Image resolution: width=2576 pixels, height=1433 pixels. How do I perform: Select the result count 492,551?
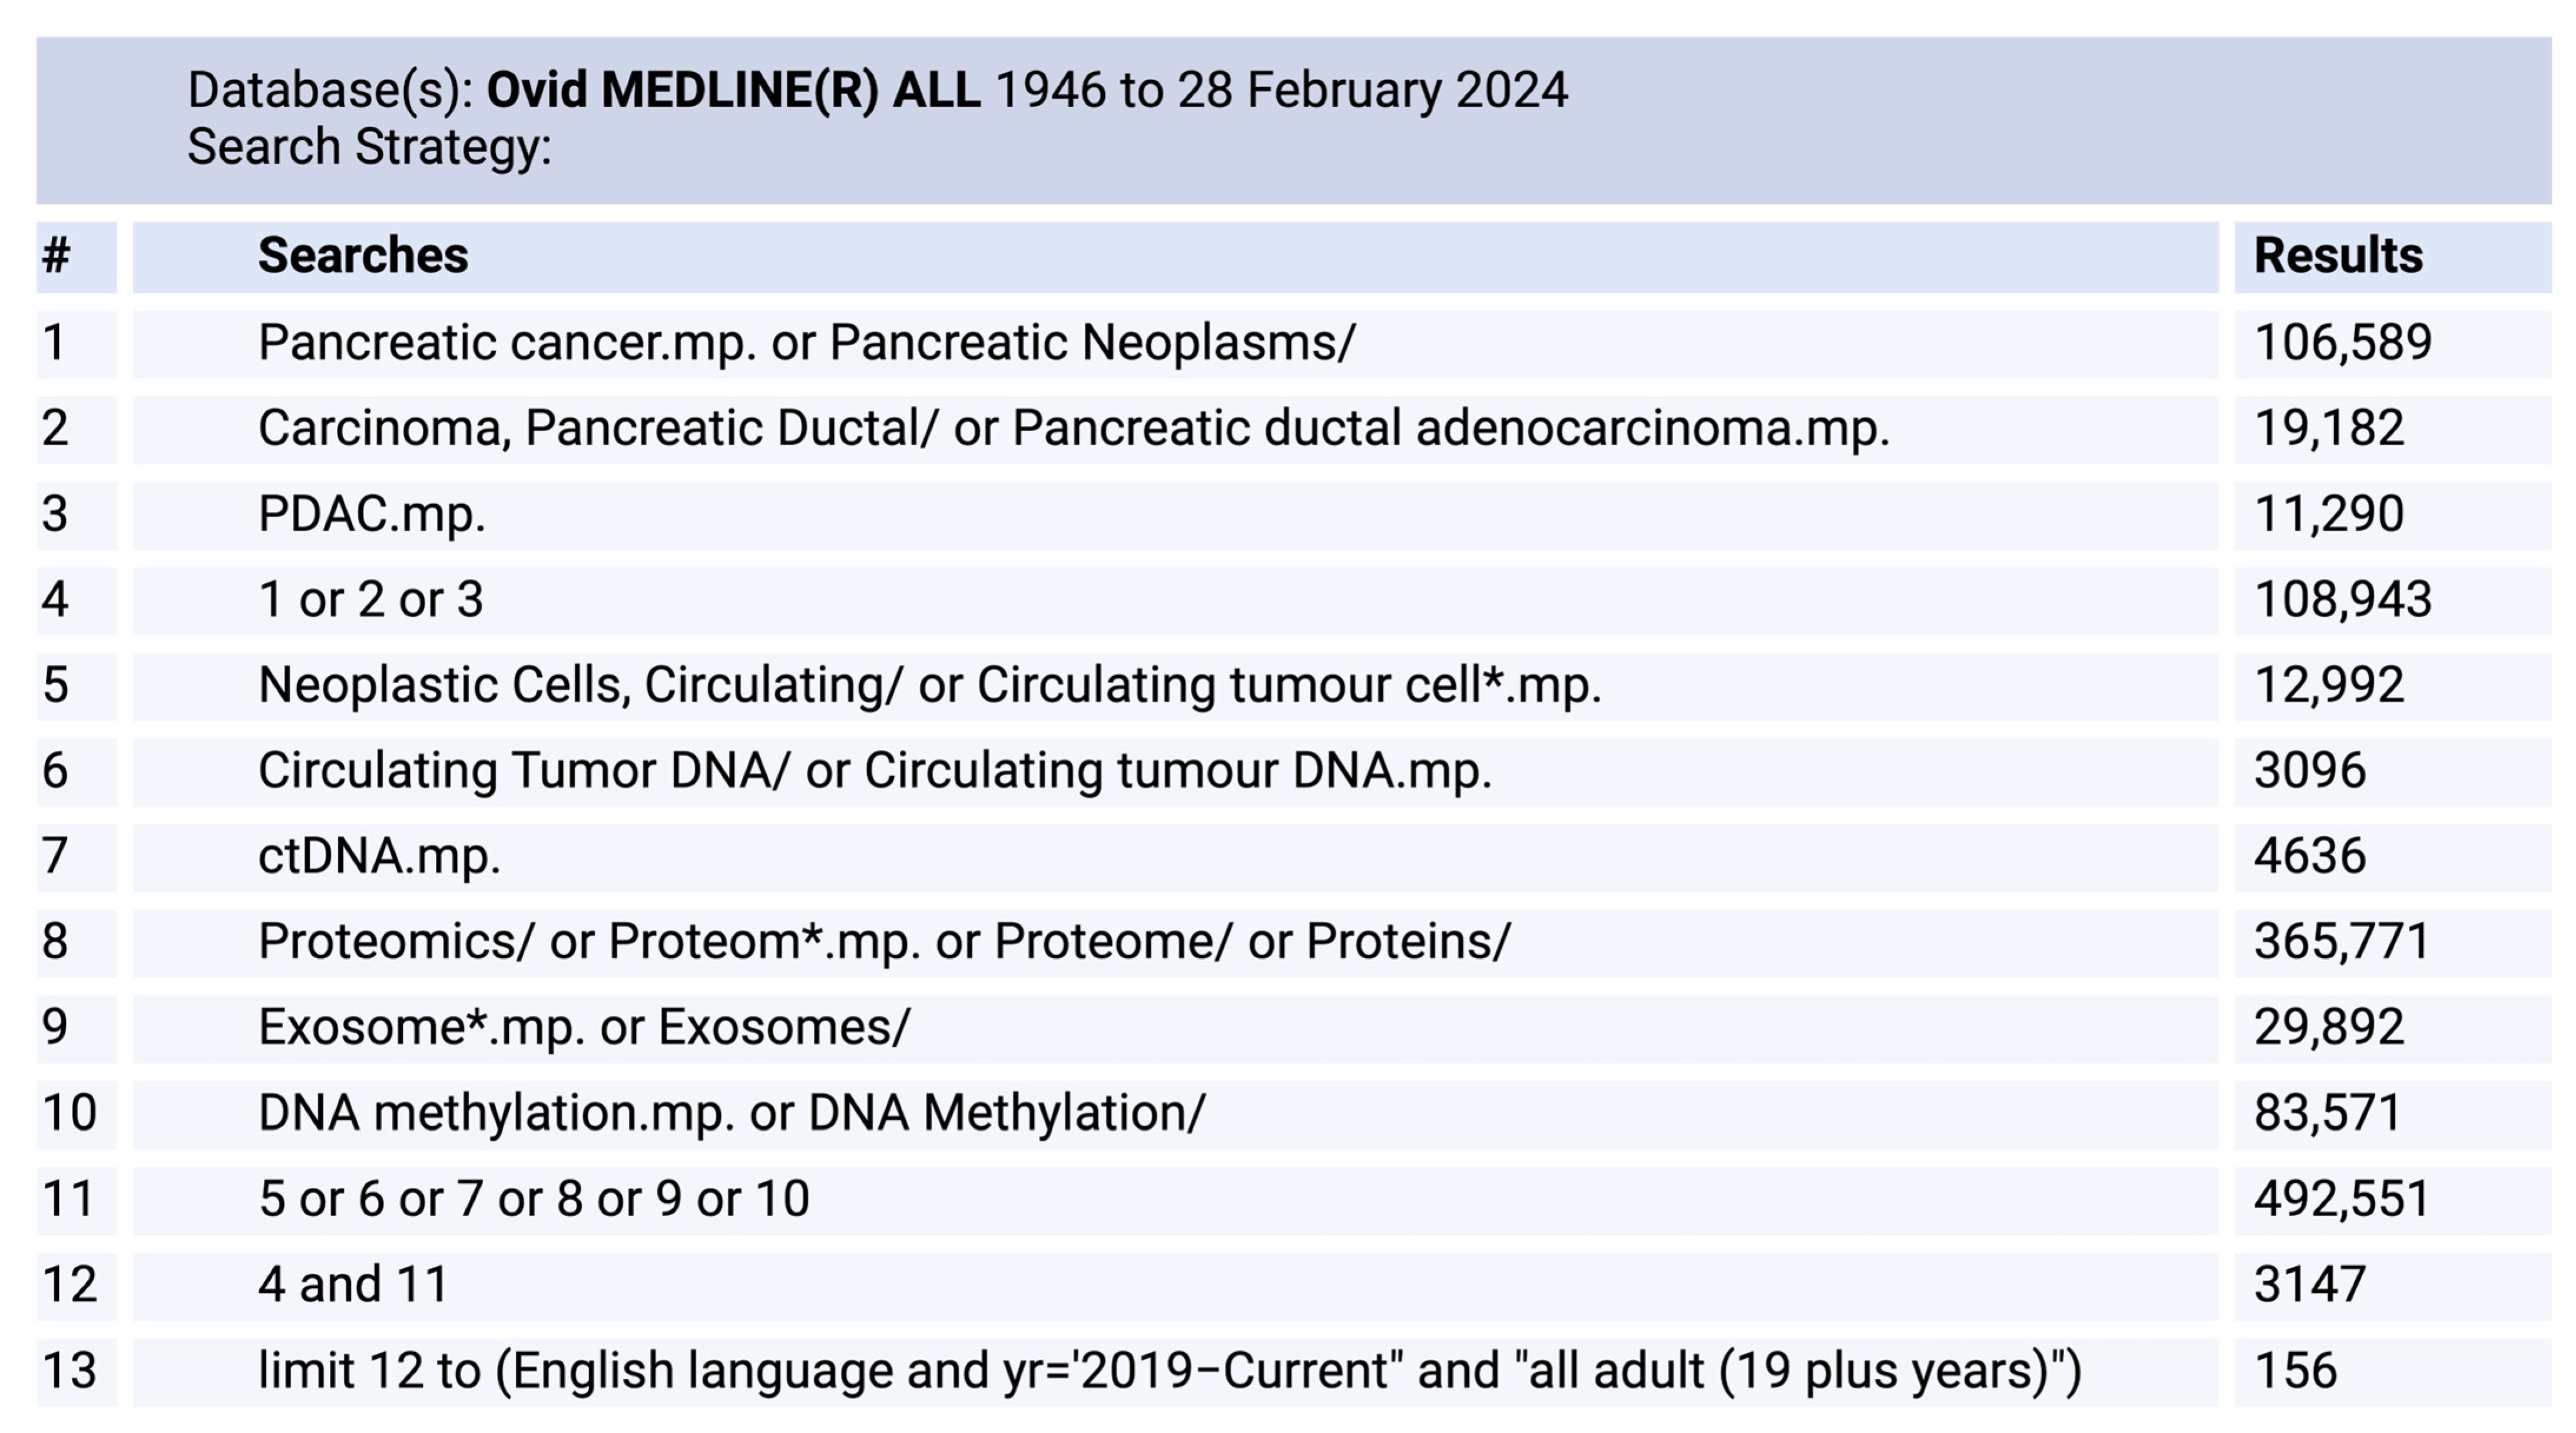pyautogui.click(x=2341, y=1199)
